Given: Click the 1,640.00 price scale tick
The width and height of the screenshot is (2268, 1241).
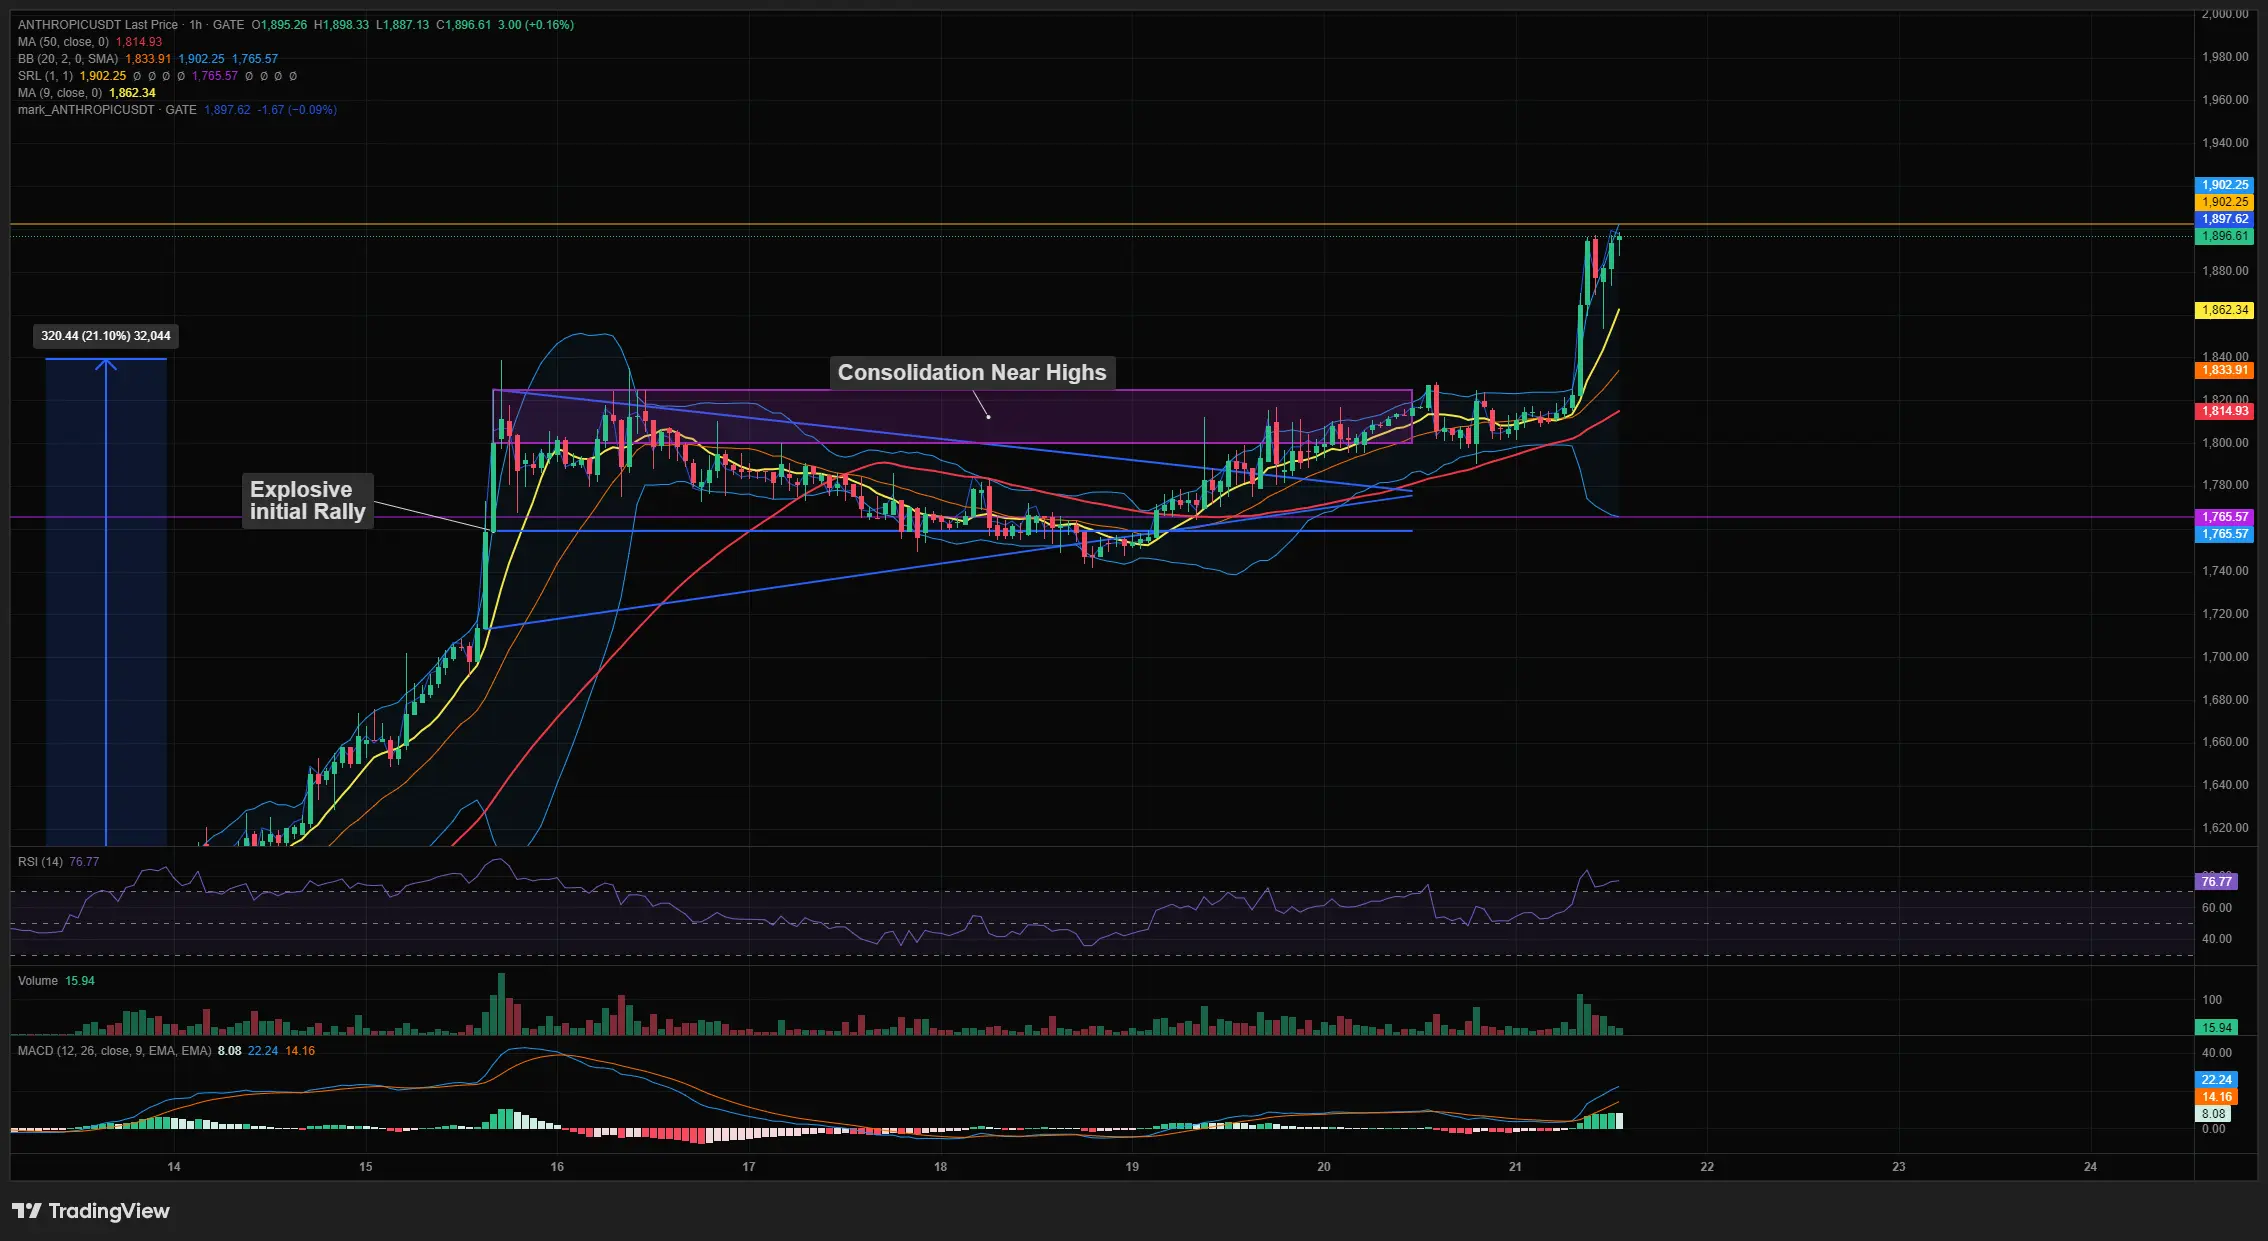Looking at the screenshot, I should 2225,785.
